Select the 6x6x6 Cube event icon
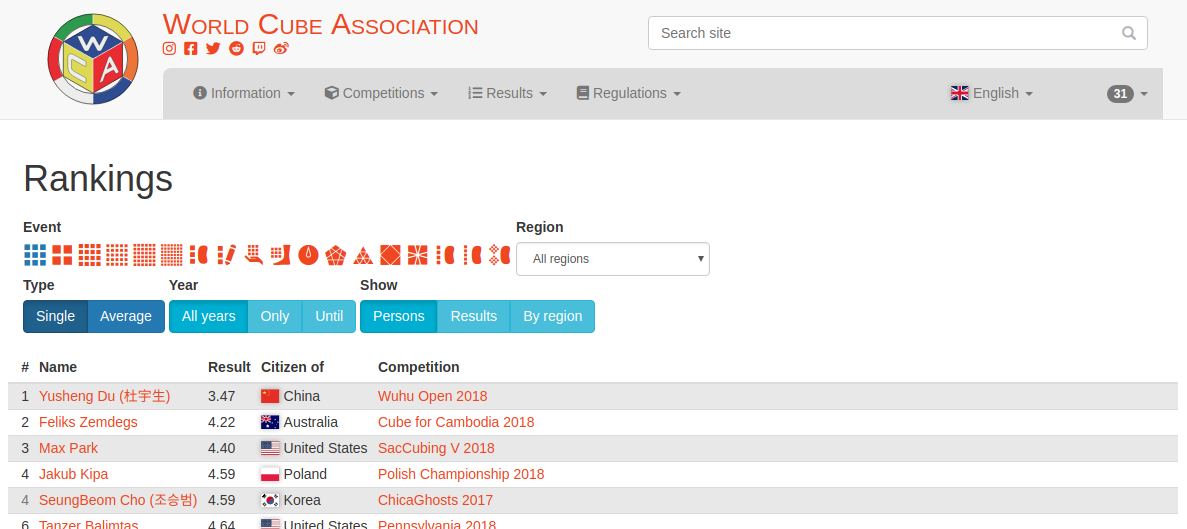Screen dimensions: 1187x529 click(x=144, y=255)
